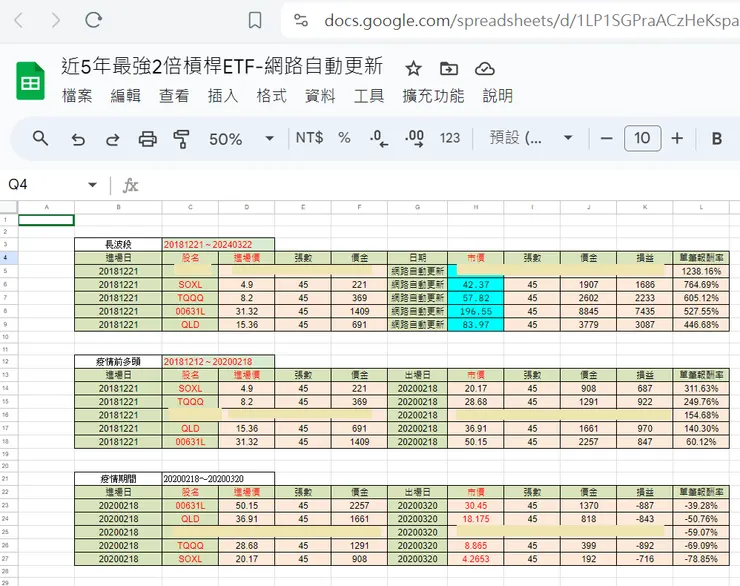The image size is (740, 586).
Task: Select cell 20200218～20200320
Action: pos(218,479)
